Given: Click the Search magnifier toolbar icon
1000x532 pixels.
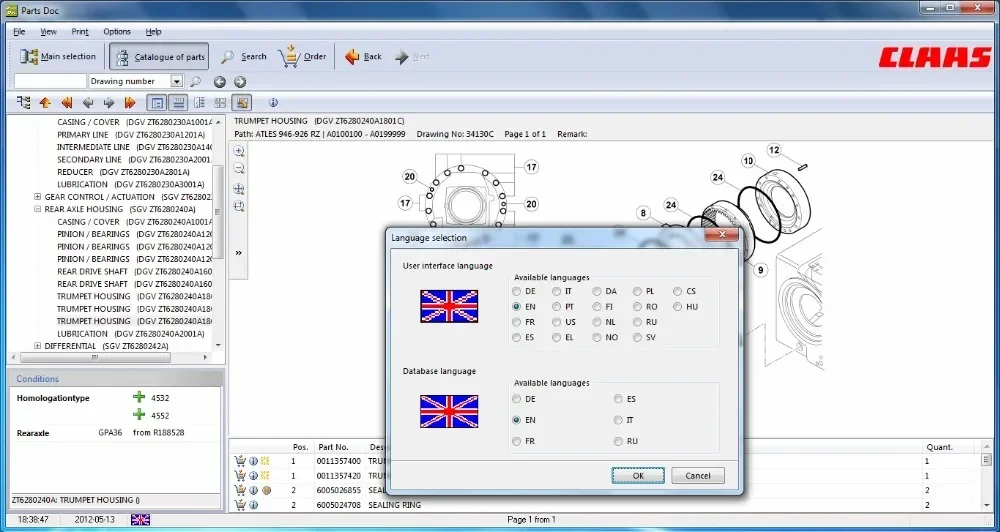Looking at the screenshot, I should pos(228,57).
